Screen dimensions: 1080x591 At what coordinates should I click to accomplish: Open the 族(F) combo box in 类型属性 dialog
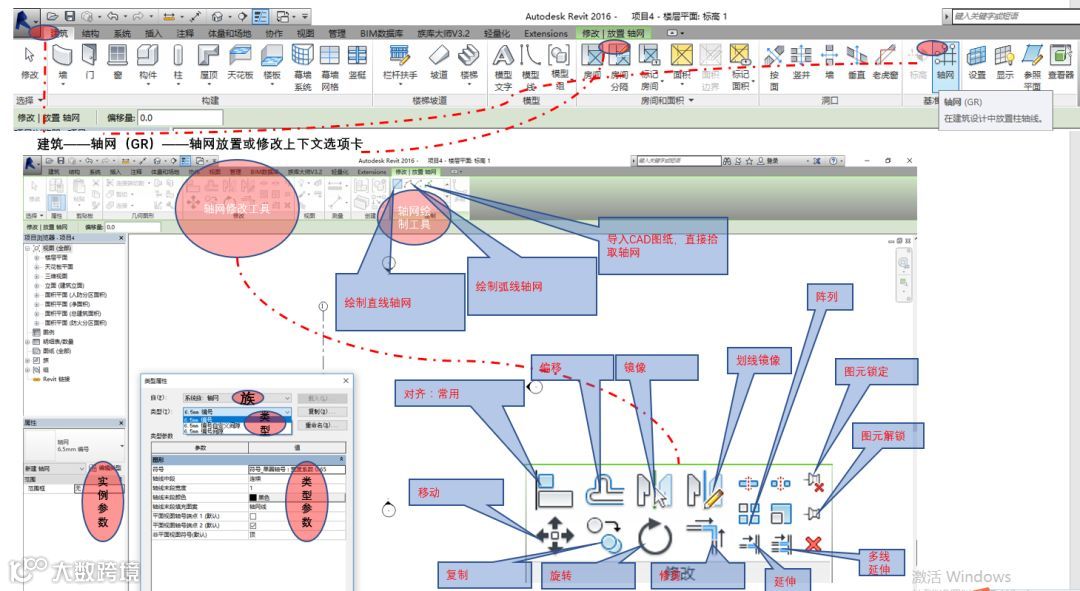(x=237, y=398)
